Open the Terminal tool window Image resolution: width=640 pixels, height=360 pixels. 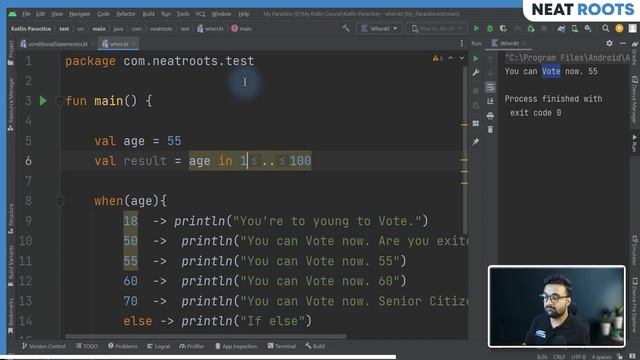[x=282, y=346]
